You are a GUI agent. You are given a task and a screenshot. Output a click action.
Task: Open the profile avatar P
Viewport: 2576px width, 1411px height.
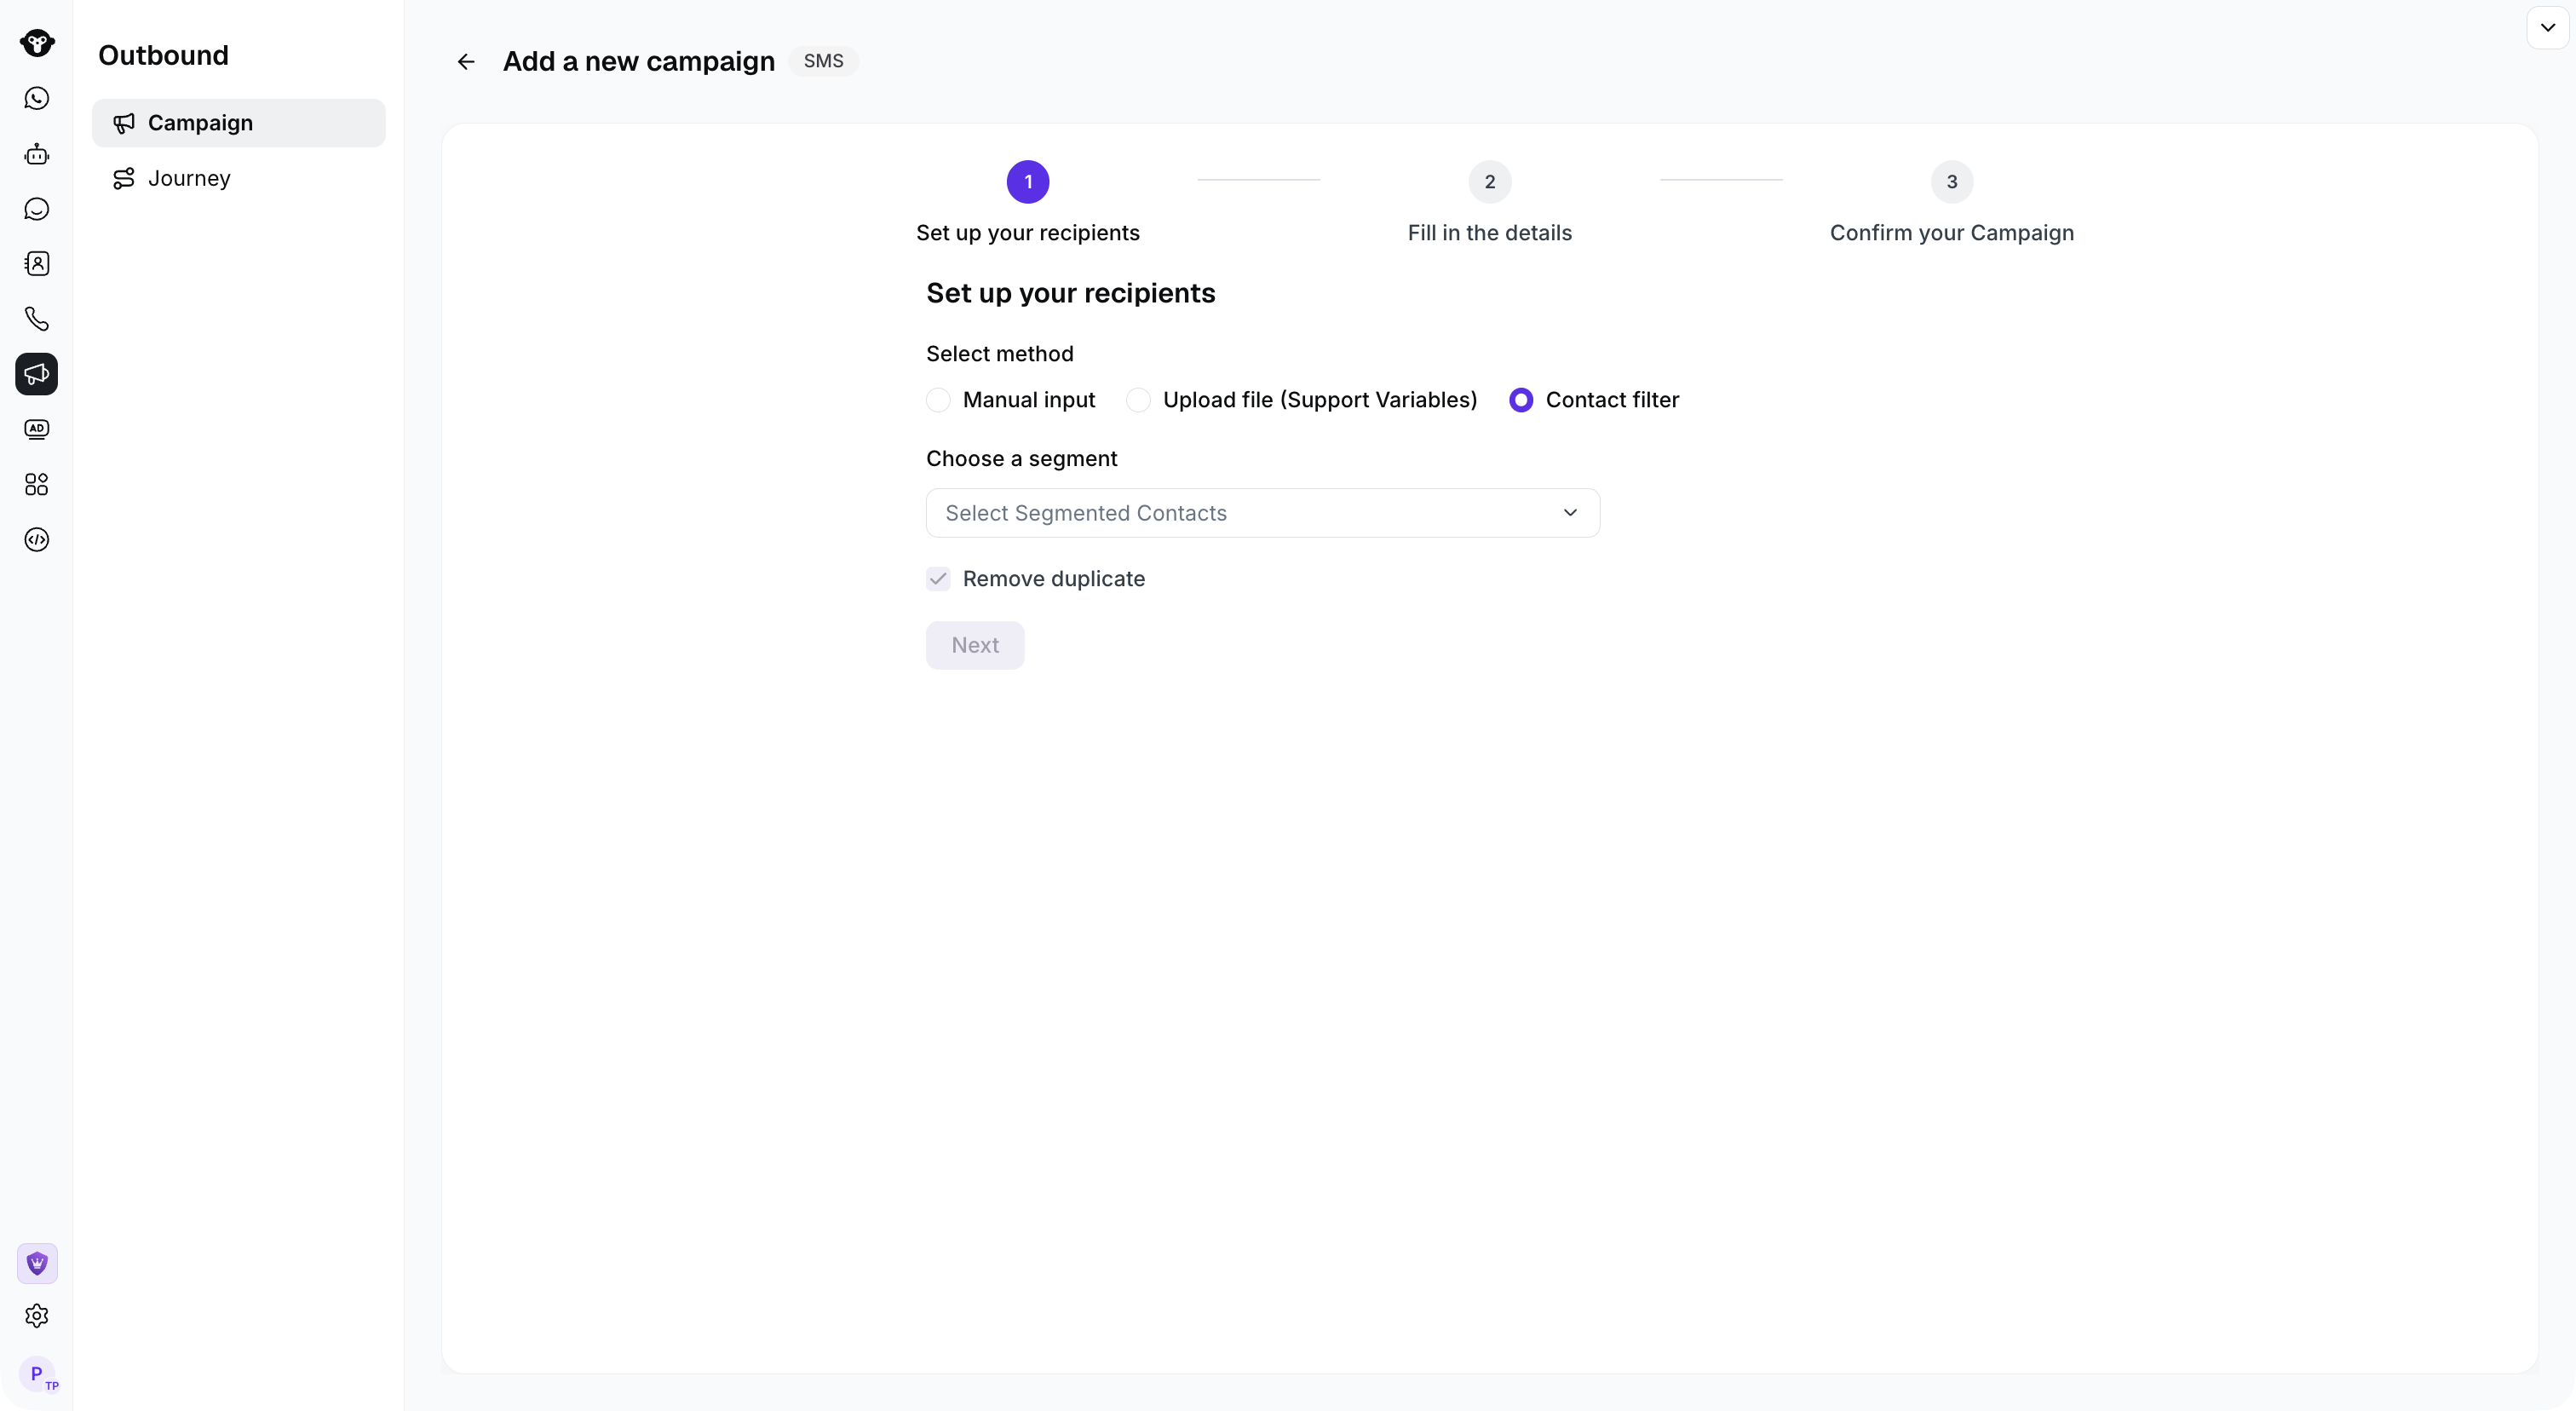pyautogui.click(x=38, y=1374)
